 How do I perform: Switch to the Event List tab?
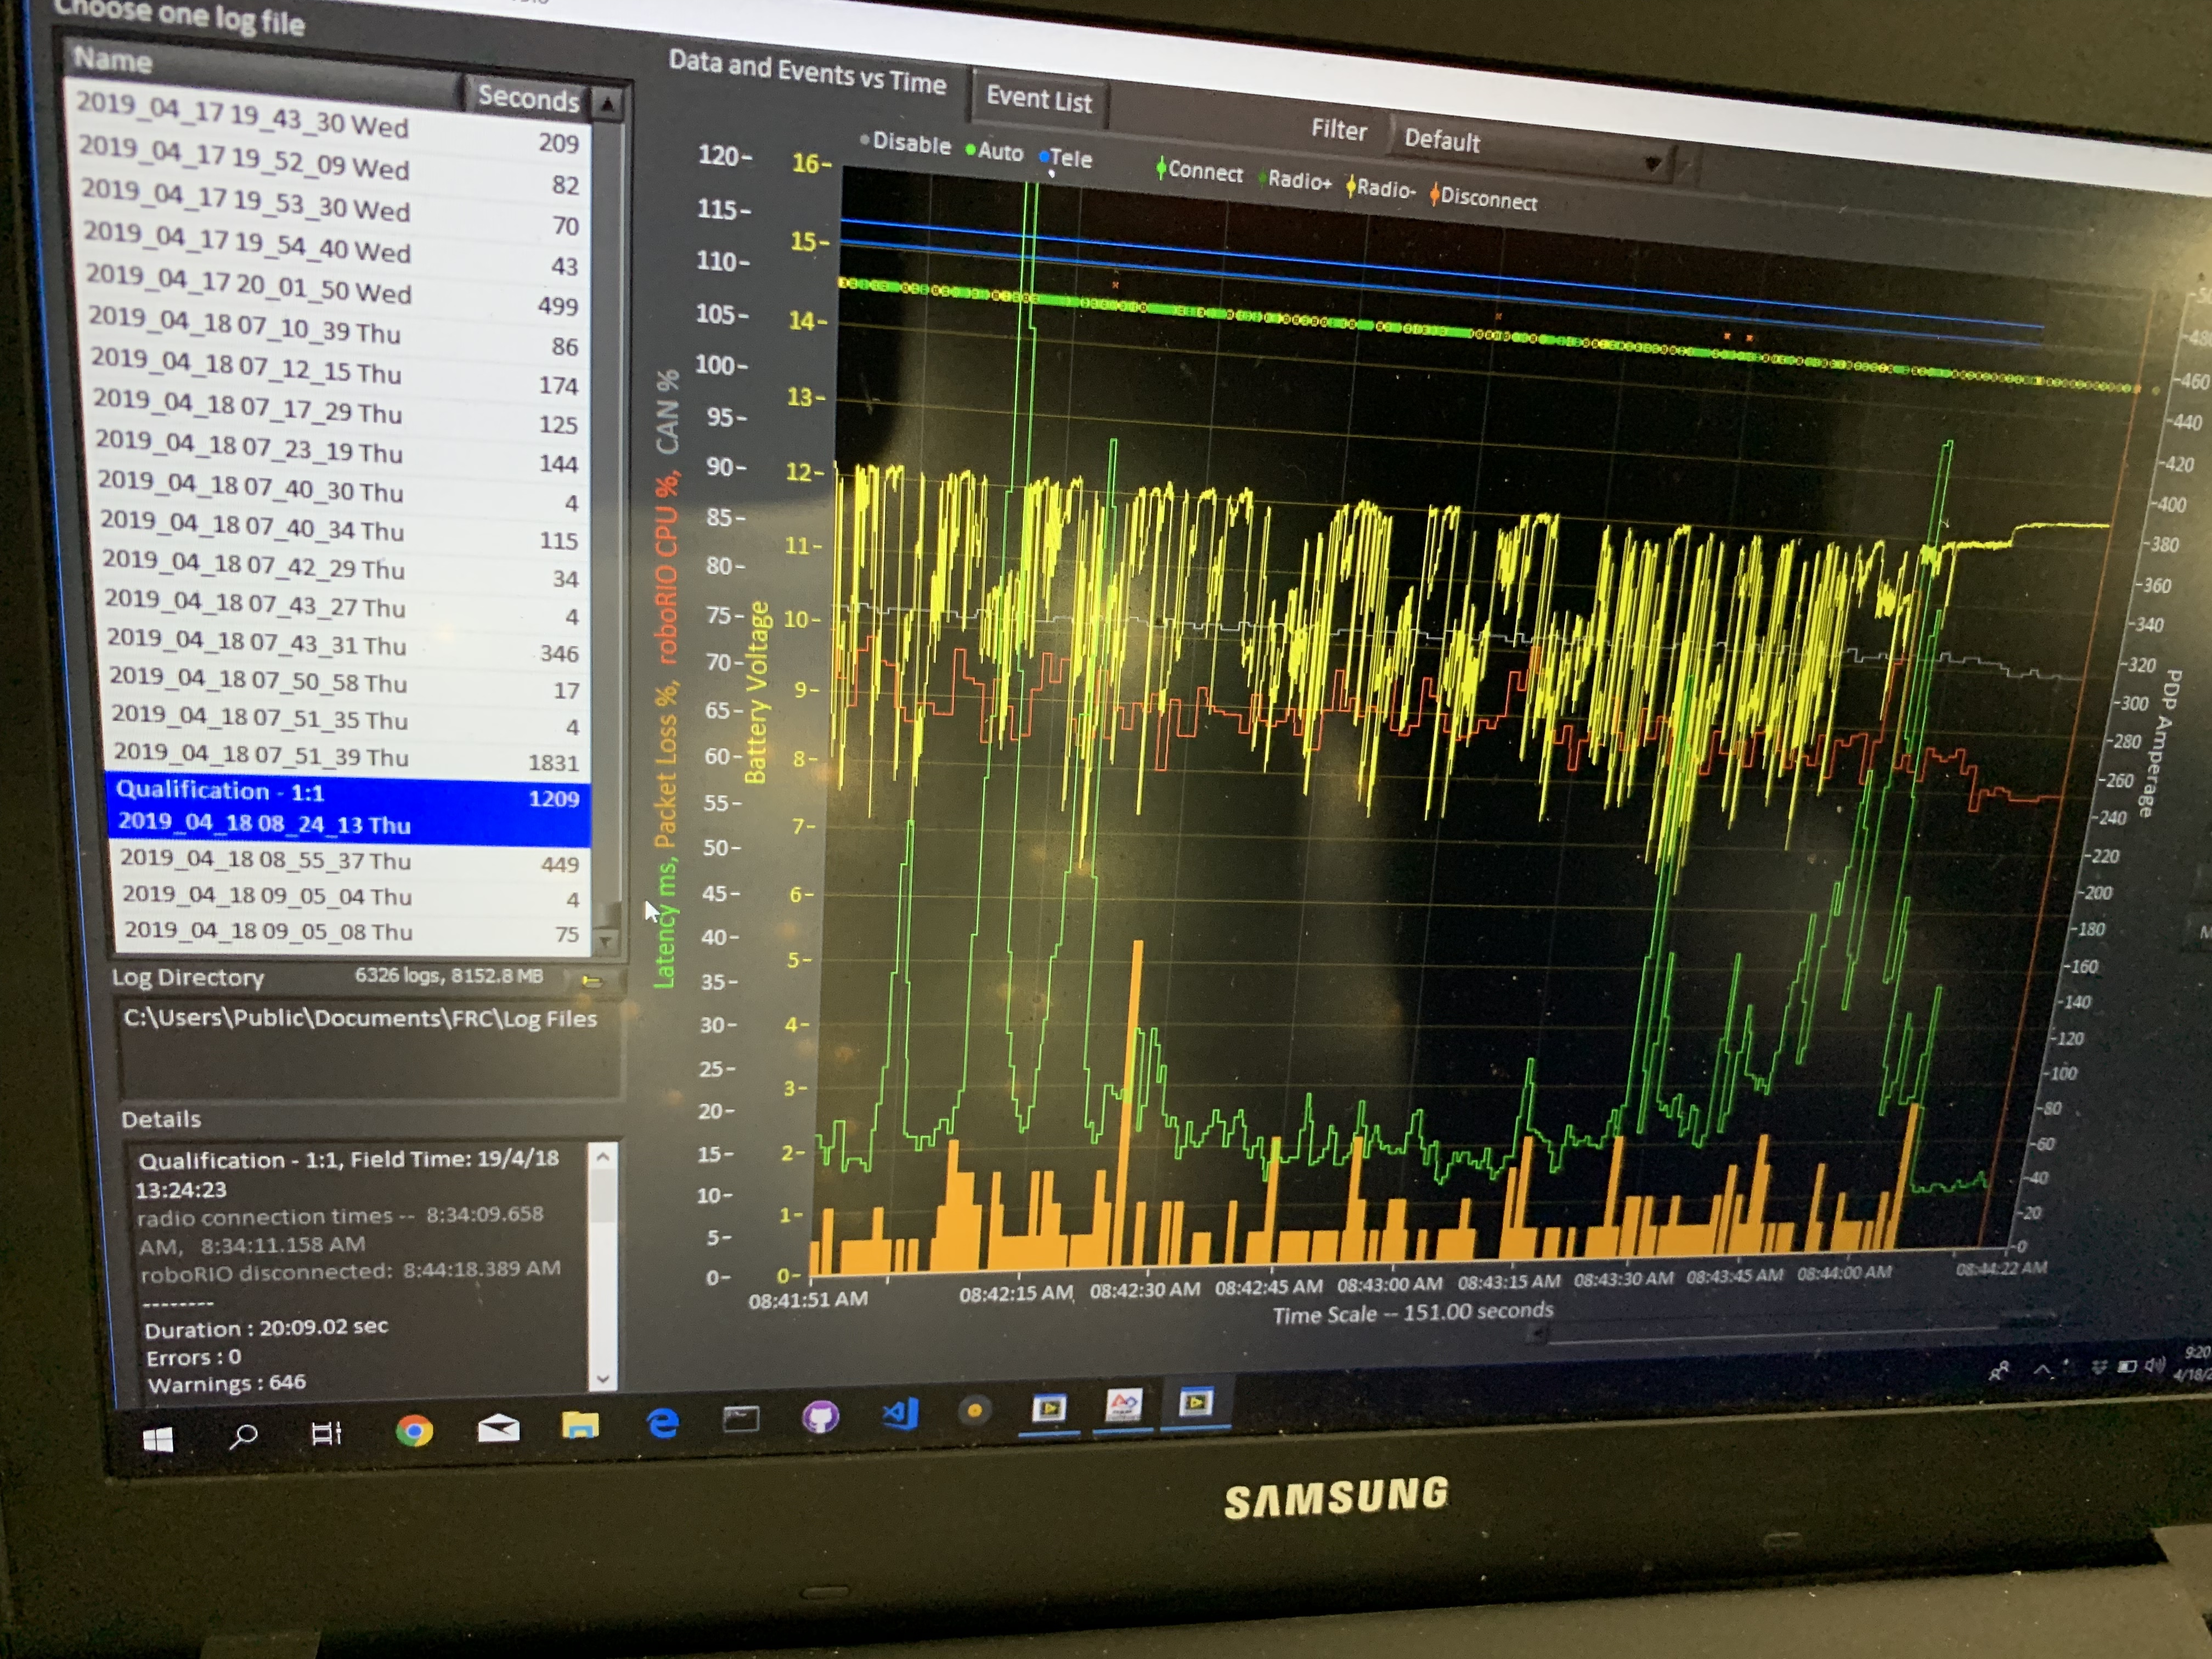pos(1039,99)
